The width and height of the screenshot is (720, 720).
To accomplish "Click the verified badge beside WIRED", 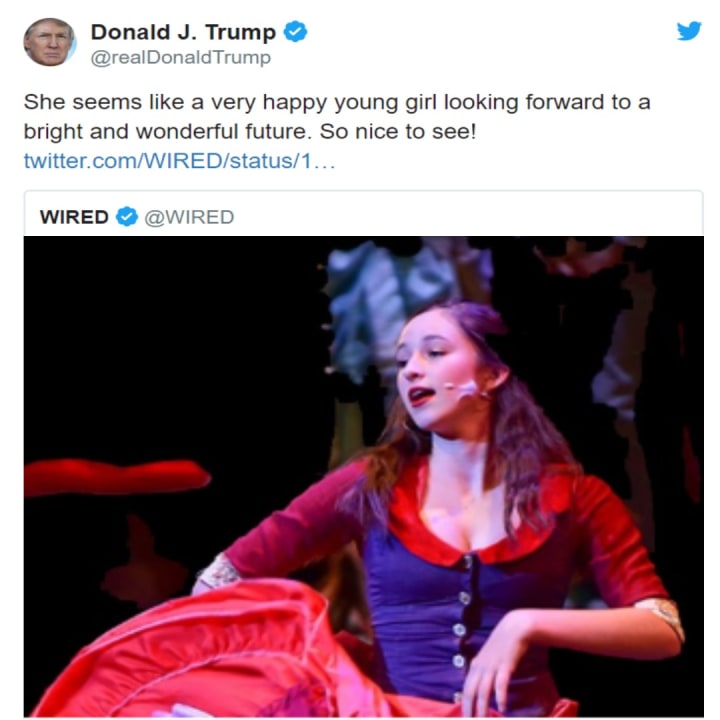I will tap(127, 216).
